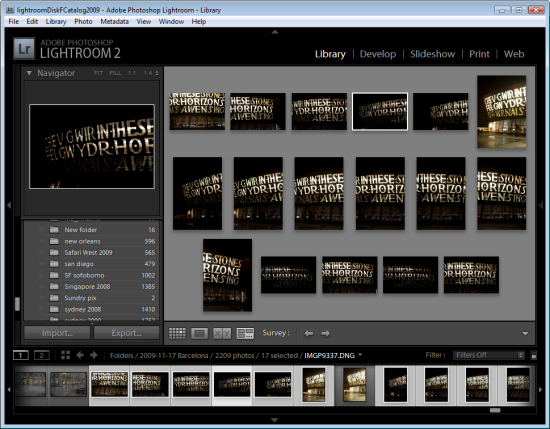The height and width of the screenshot is (429, 550).
Task: Click left panel vertical scrollbar handle
Action: pos(17,304)
